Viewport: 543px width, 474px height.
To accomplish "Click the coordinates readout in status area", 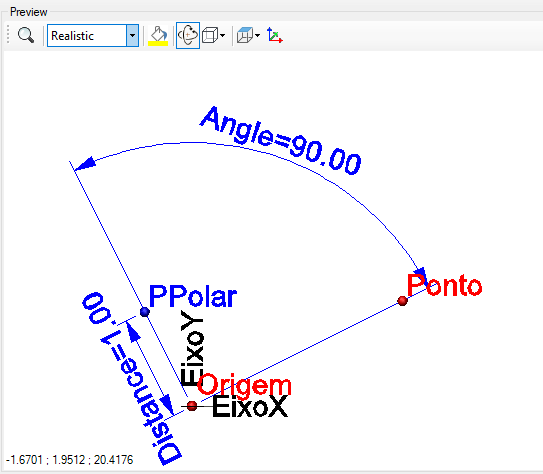I will [70, 460].
